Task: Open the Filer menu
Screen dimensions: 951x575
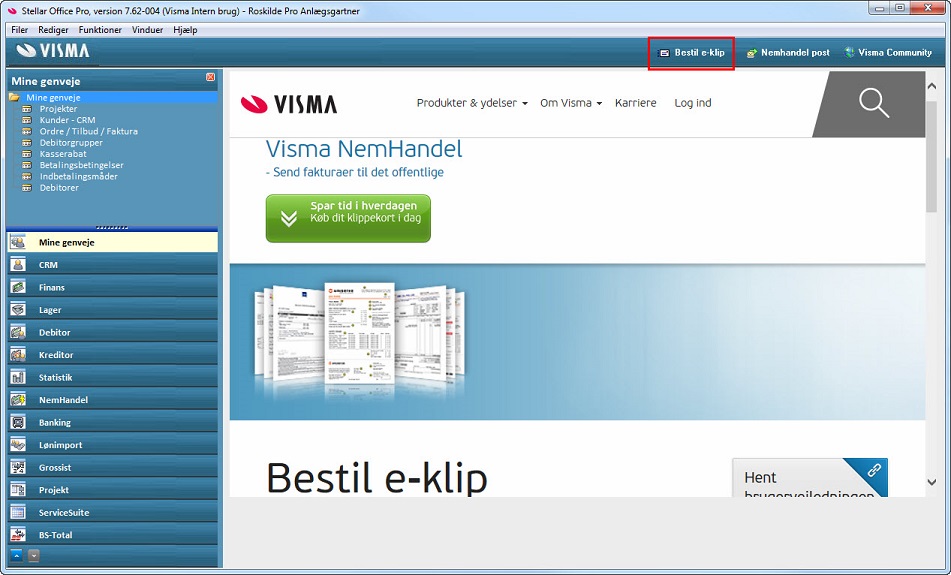Action: pyautogui.click(x=19, y=30)
